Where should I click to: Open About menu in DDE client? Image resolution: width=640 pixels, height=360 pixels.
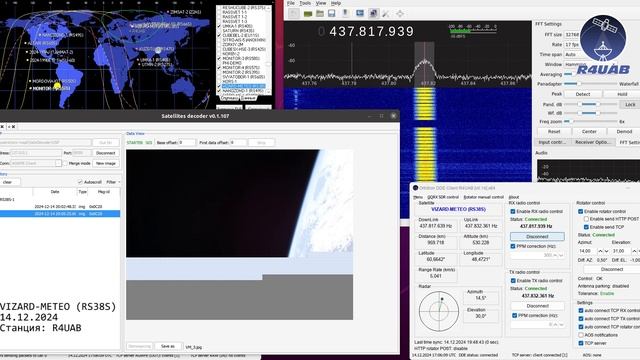pyautogui.click(x=514, y=197)
